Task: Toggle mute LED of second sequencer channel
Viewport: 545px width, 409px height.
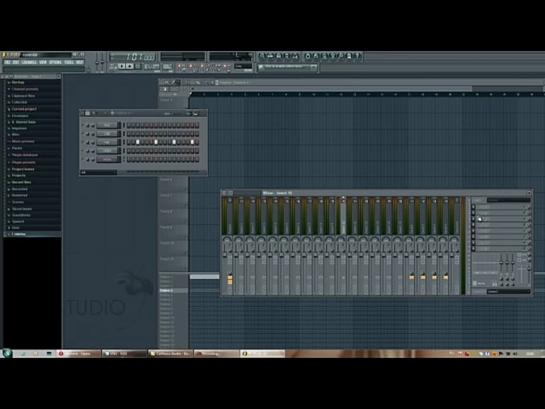Action: (83, 134)
